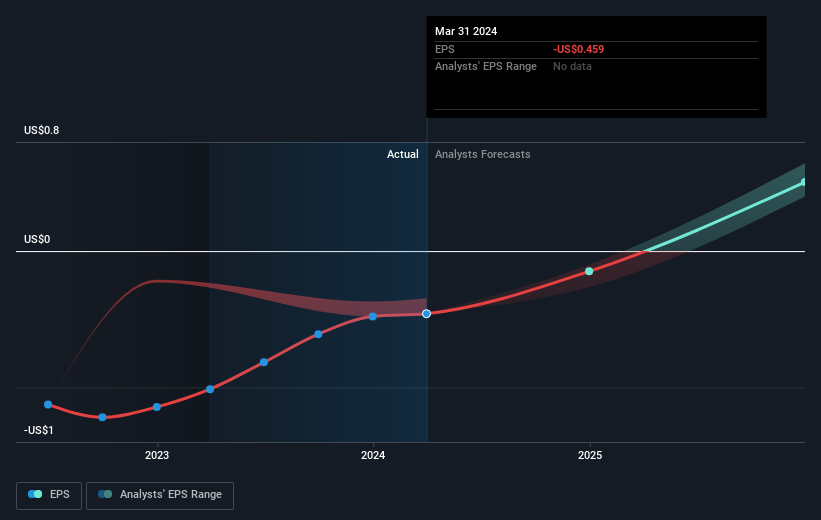Click the 2024 x-axis label
Image resolution: width=821 pixels, height=520 pixels.
coord(373,455)
